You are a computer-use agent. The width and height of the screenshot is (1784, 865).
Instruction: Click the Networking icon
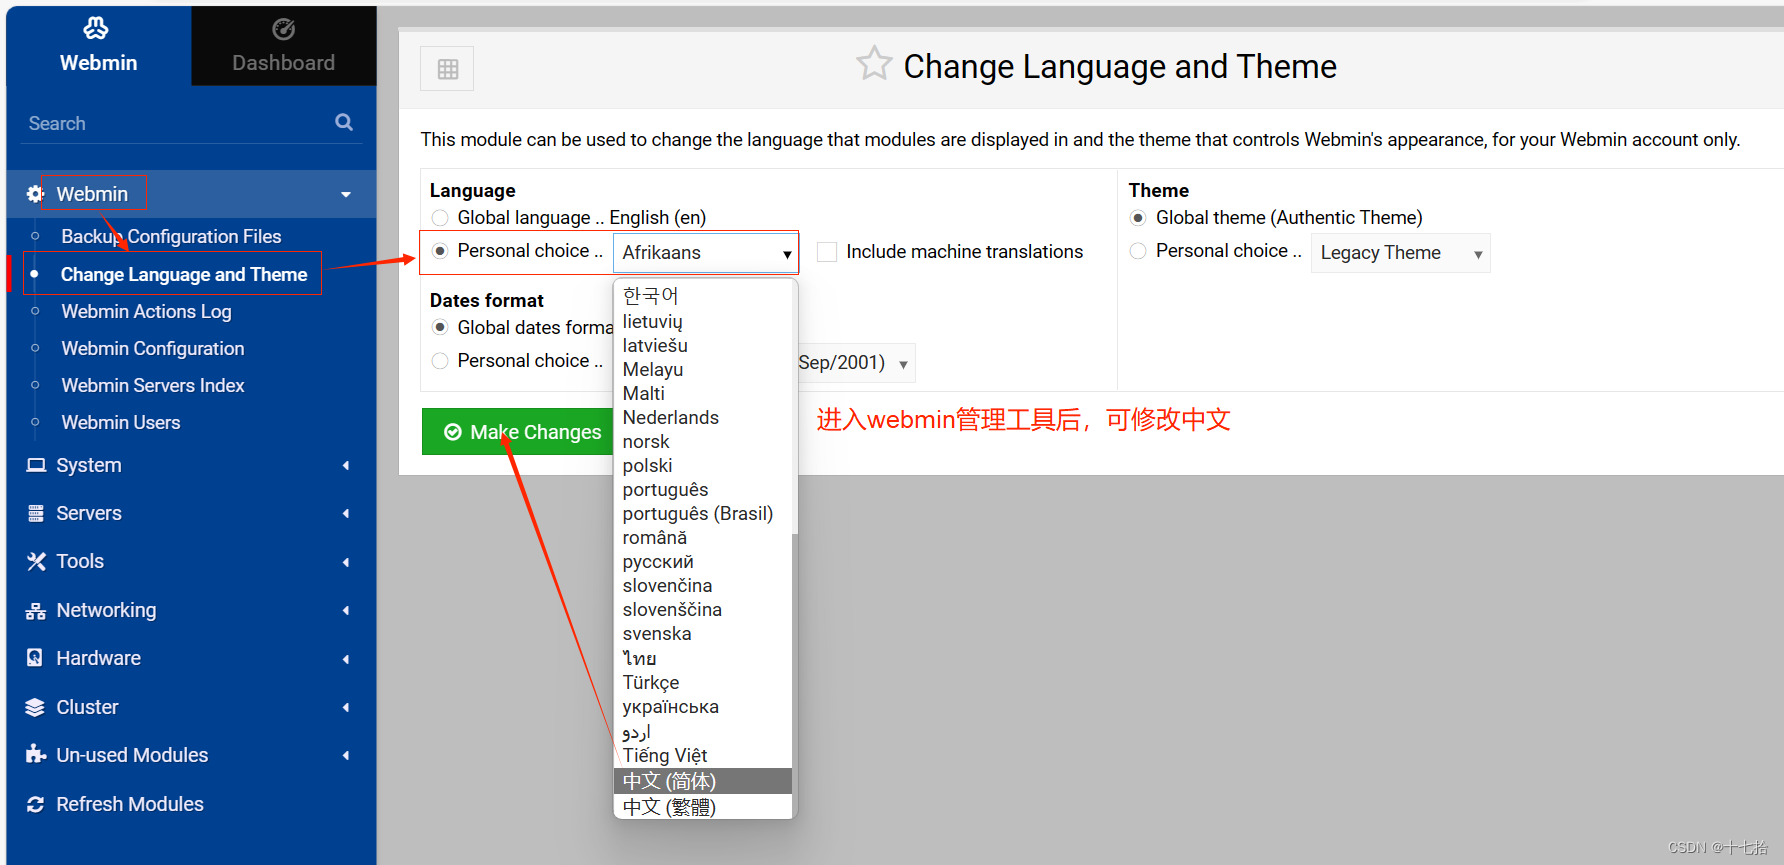36,610
